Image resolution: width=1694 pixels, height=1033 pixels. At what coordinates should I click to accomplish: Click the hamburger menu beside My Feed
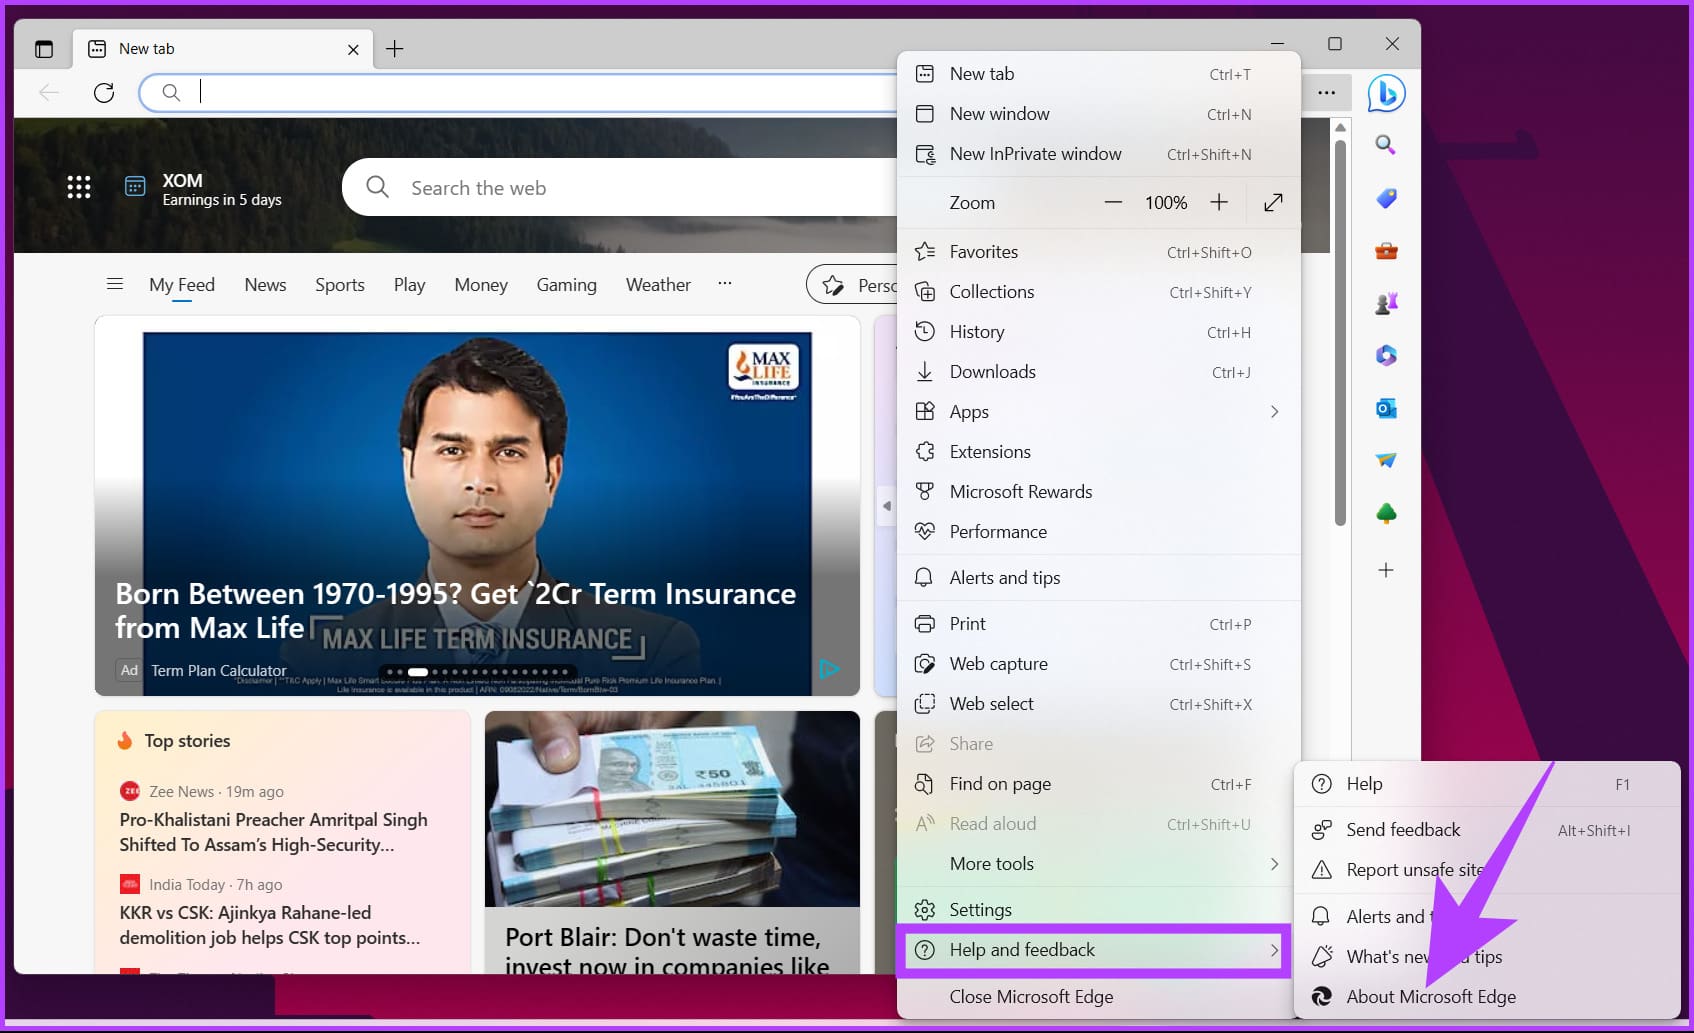(x=115, y=284)
